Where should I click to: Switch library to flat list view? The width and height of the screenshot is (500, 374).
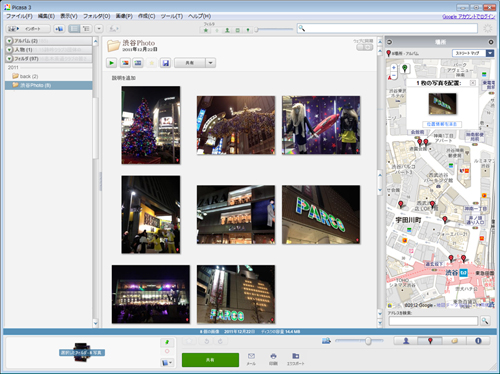click(74, 29)
